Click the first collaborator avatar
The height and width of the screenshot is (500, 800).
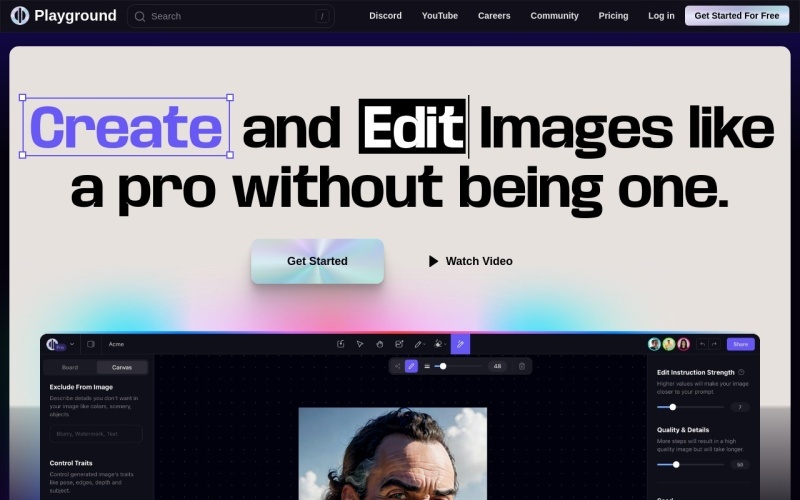[x=654, y=344]
